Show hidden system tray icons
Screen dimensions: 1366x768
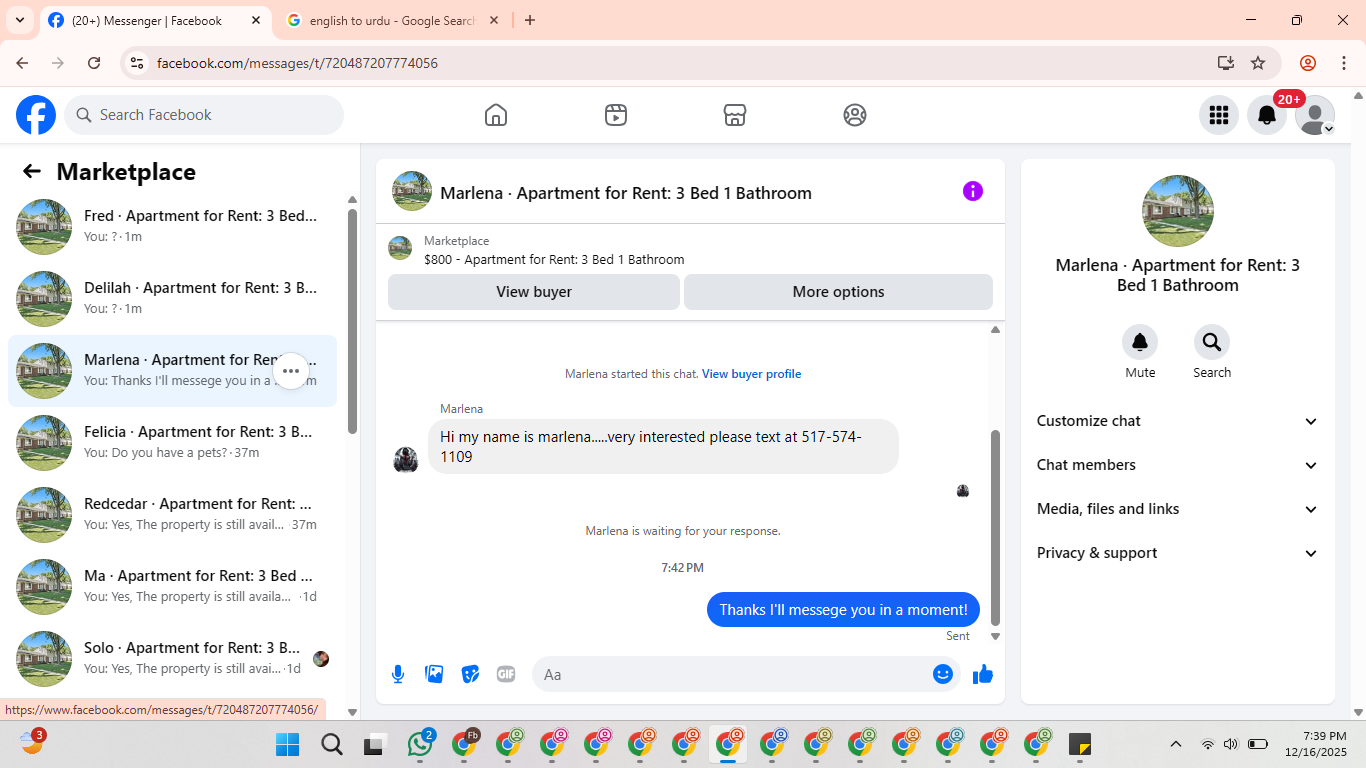click(x=1176, y=744)
